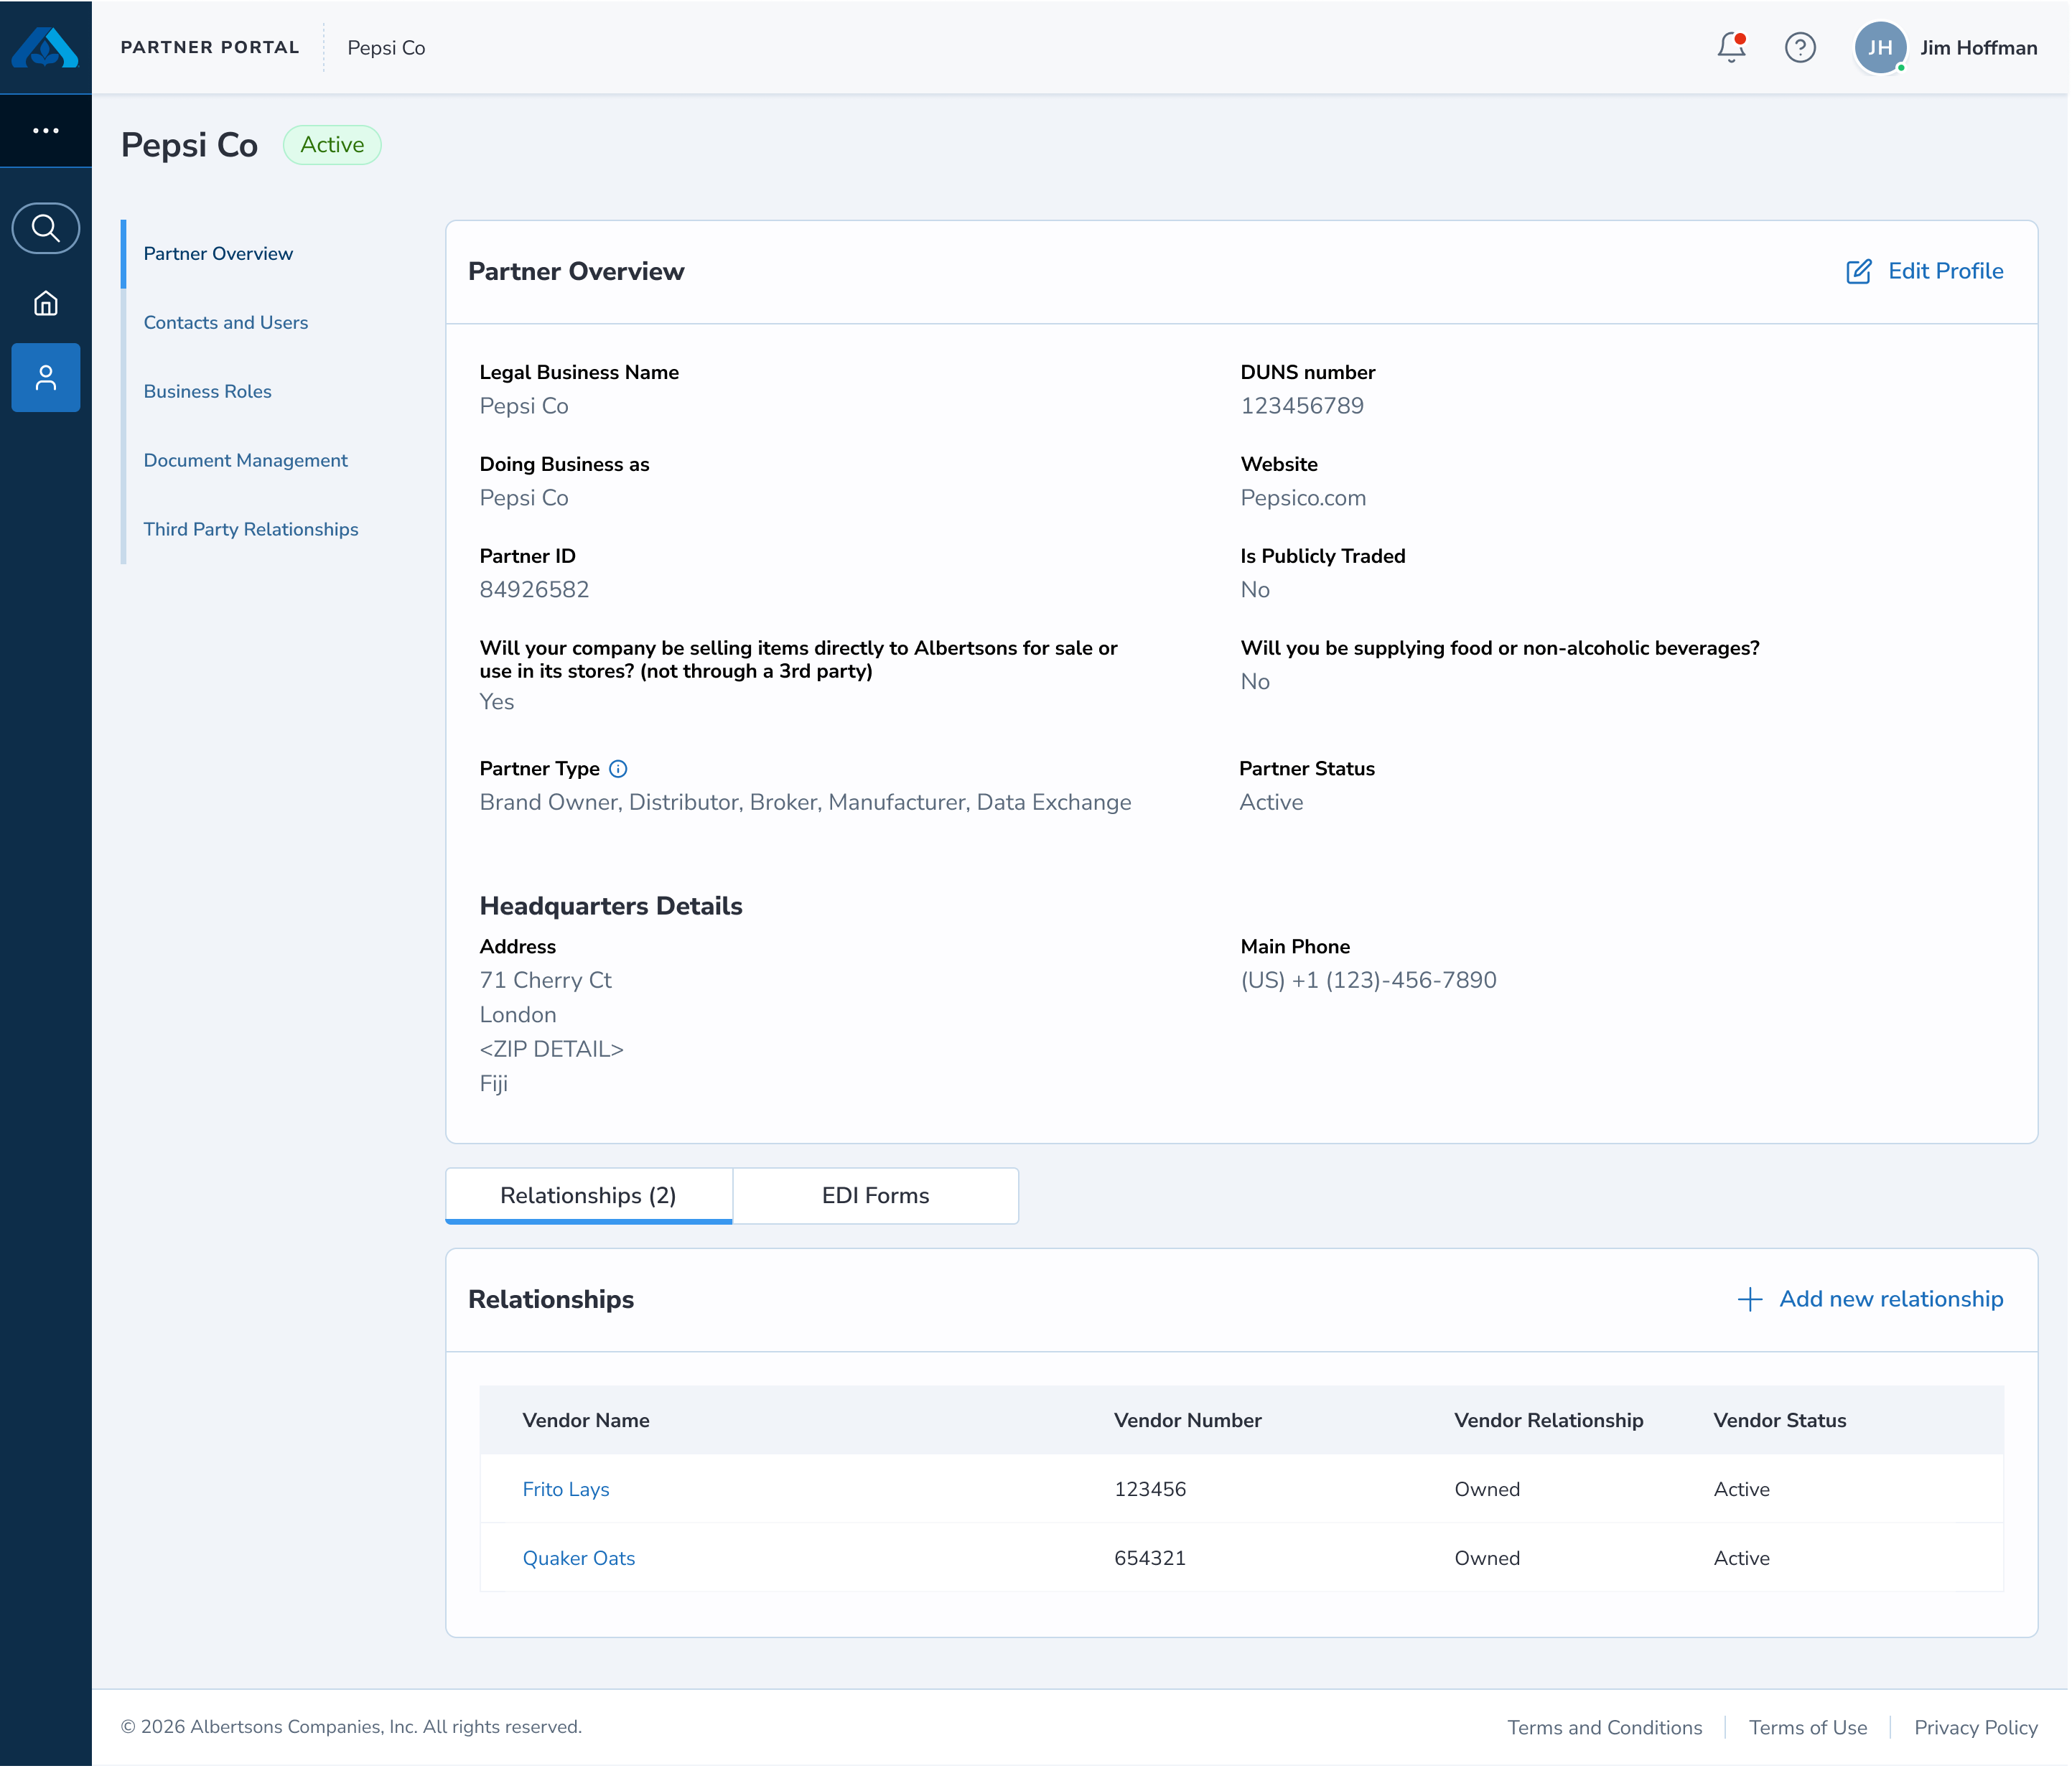Open Terms and Conditions footer link
Viewport: 2072px width, 1776px height.
coord(1606,1729)
